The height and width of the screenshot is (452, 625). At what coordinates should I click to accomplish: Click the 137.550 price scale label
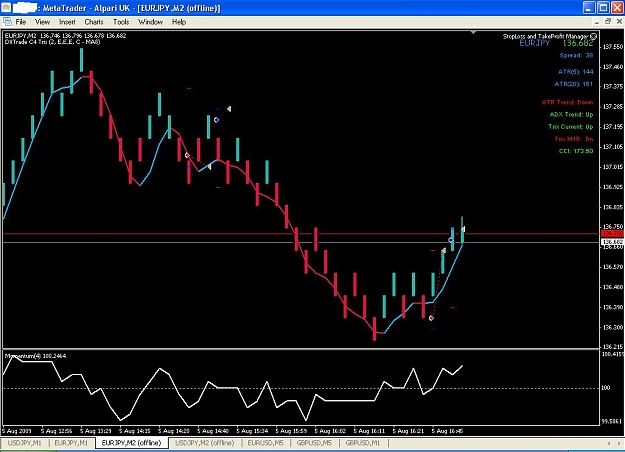click(613, 47)
